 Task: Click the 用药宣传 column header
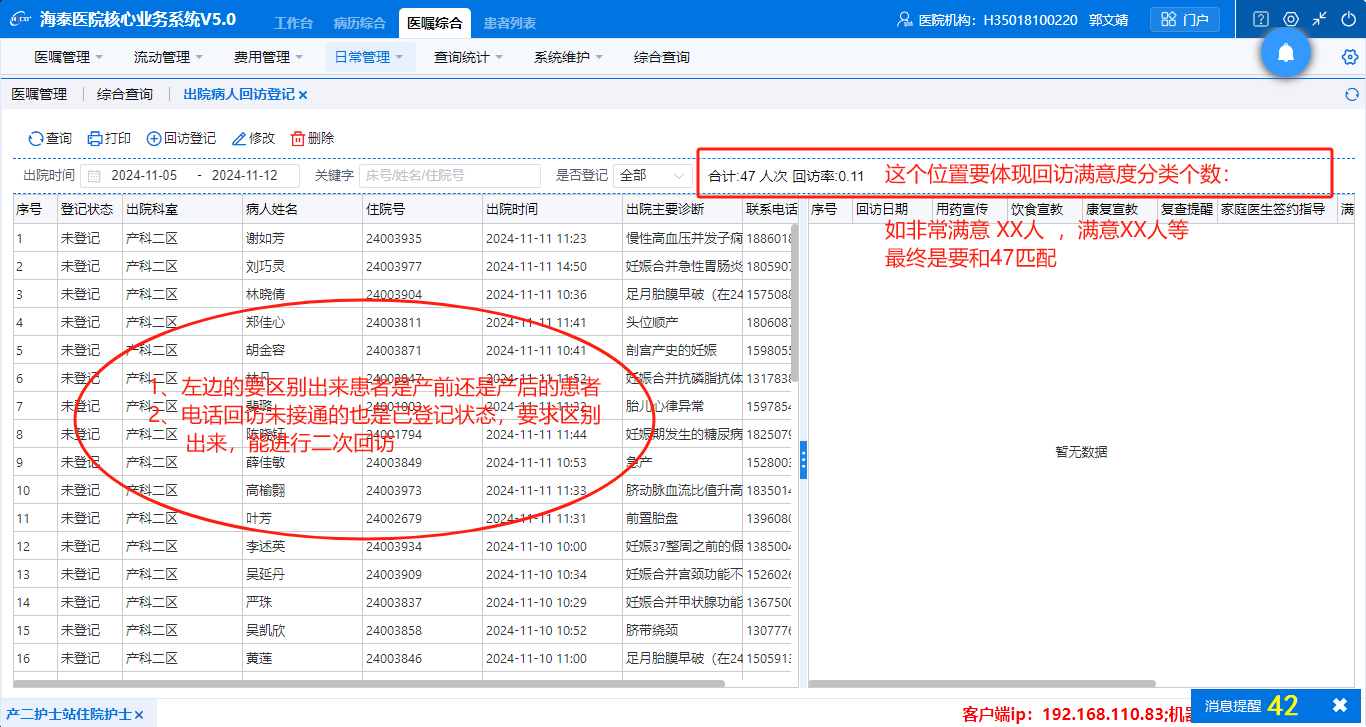click(969, 209)
